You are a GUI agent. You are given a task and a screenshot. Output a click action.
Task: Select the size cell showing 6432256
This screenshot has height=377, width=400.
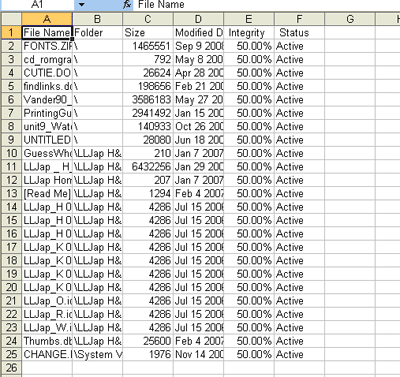point(148,167)
